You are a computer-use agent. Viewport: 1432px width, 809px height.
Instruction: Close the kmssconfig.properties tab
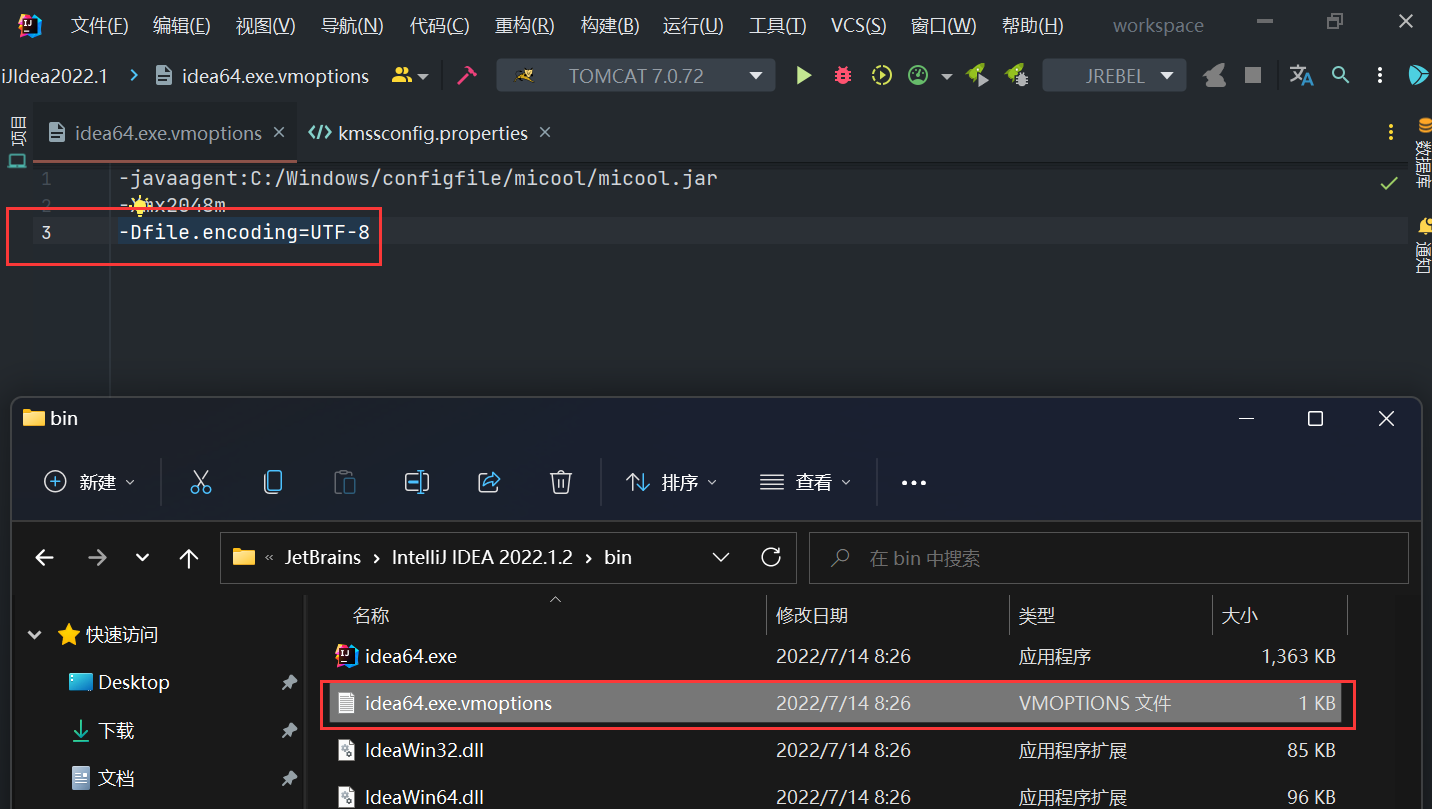click(x=545, y=132)
